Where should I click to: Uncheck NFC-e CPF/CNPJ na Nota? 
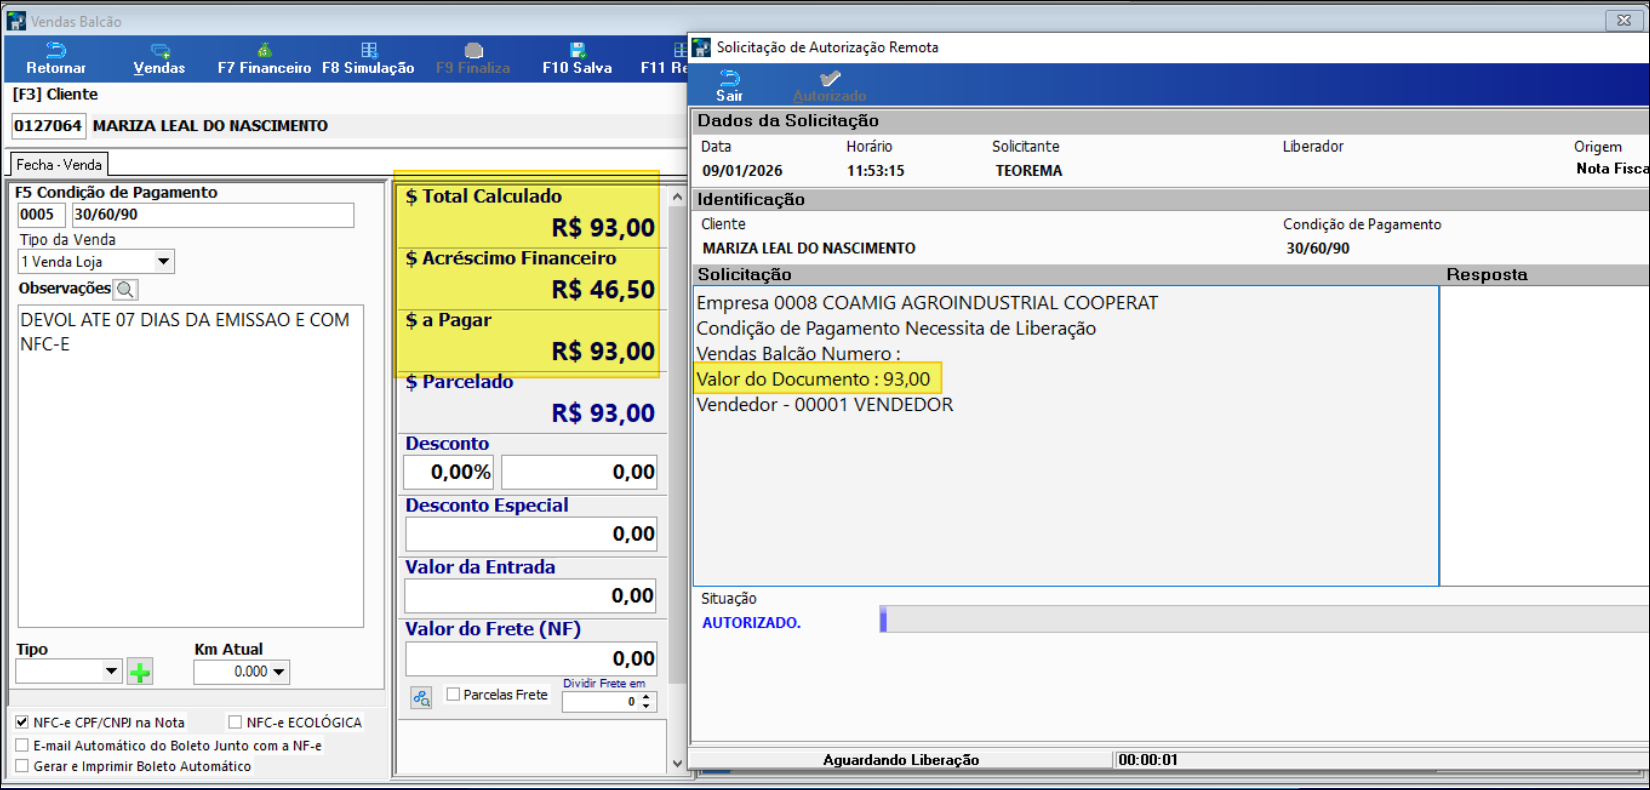point(22,722)
